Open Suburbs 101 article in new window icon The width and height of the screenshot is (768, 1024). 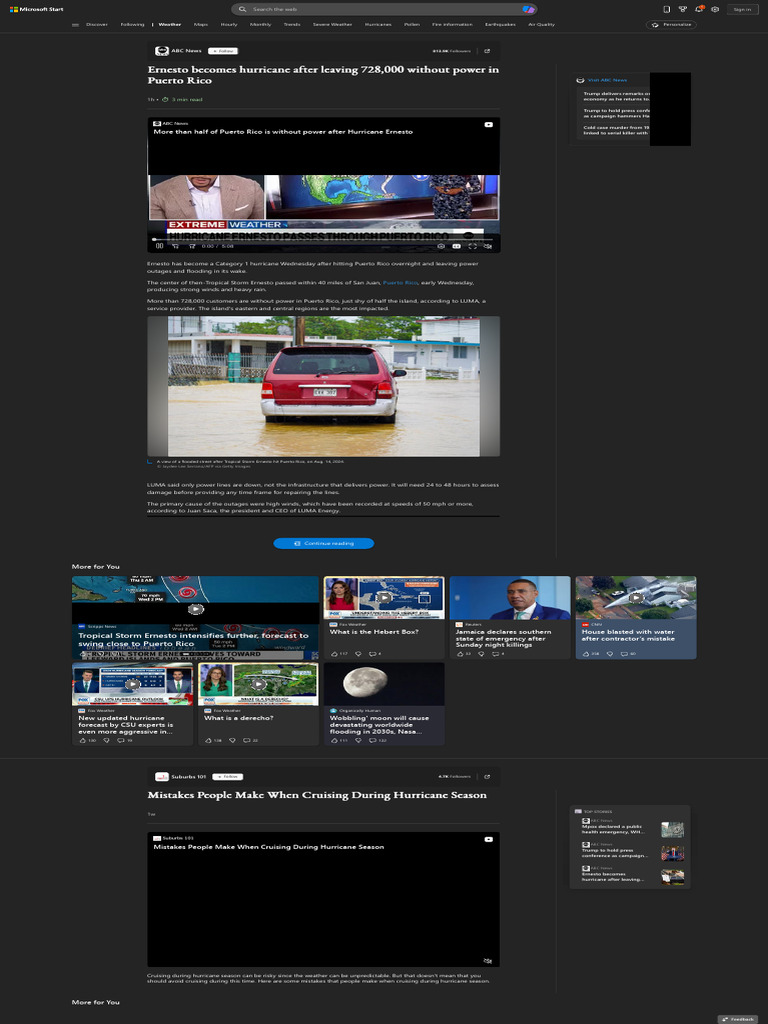487,776
